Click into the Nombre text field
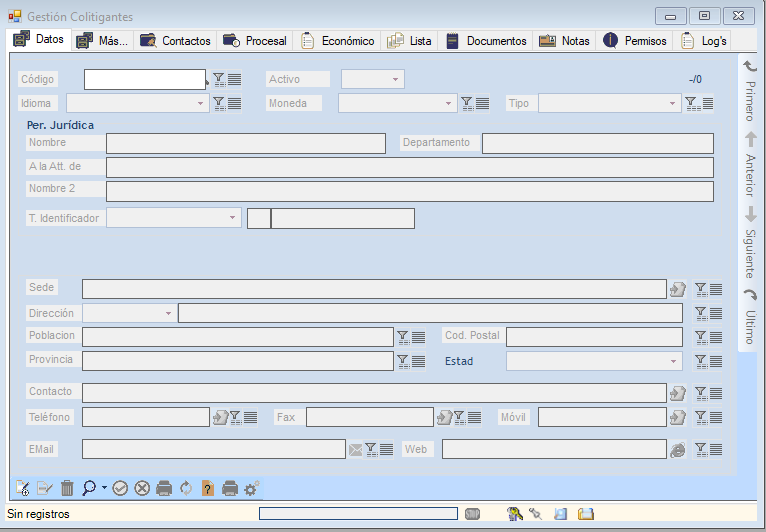The height and width of the screenshot is (532, 766). coord(245,143)
